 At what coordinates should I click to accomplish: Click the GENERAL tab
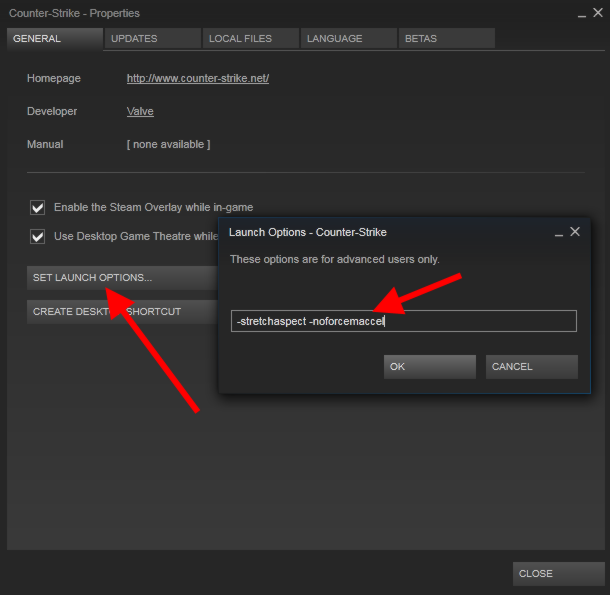(x=54, y=39)
